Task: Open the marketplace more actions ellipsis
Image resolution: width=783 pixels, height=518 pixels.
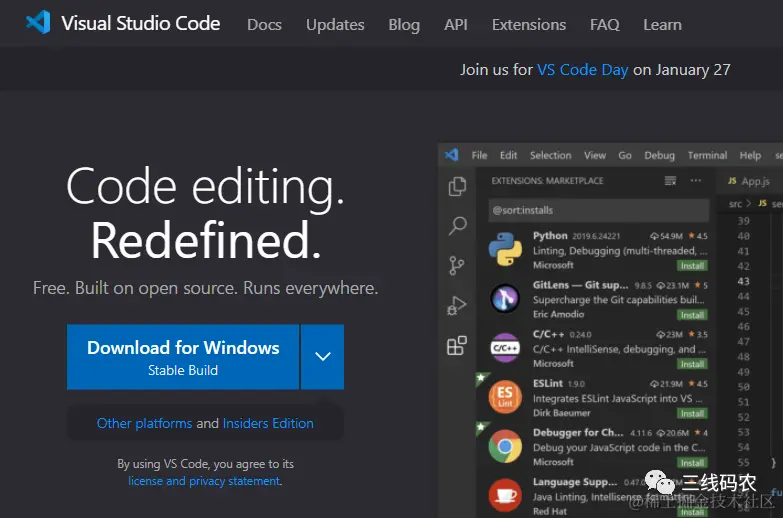Action: coord(696,180)
